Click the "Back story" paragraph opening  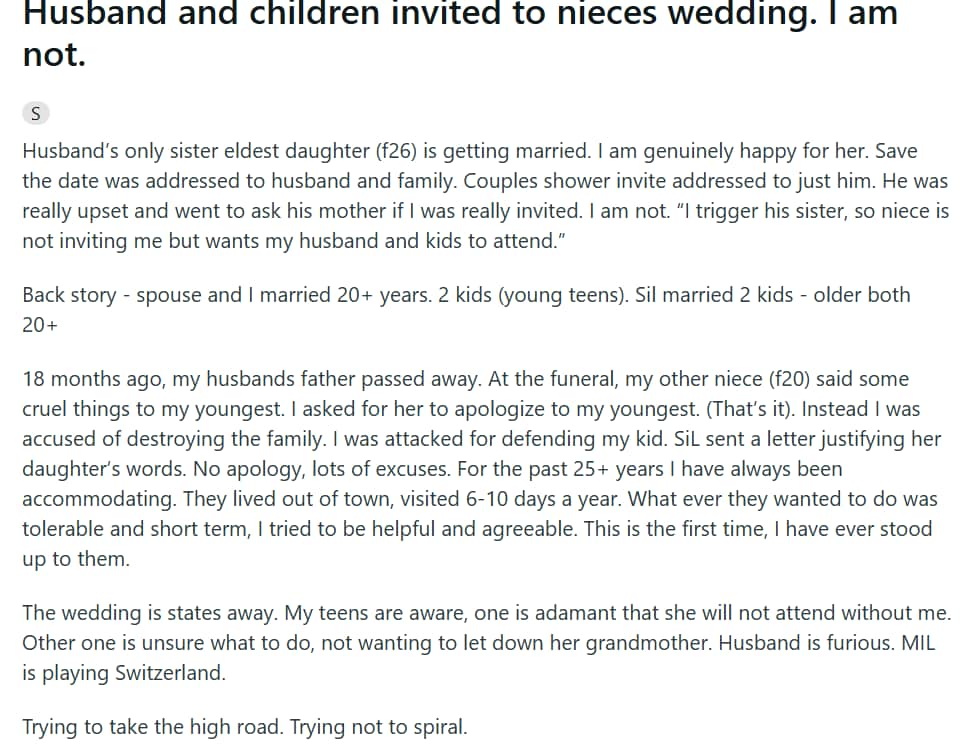tap(68, 295)
